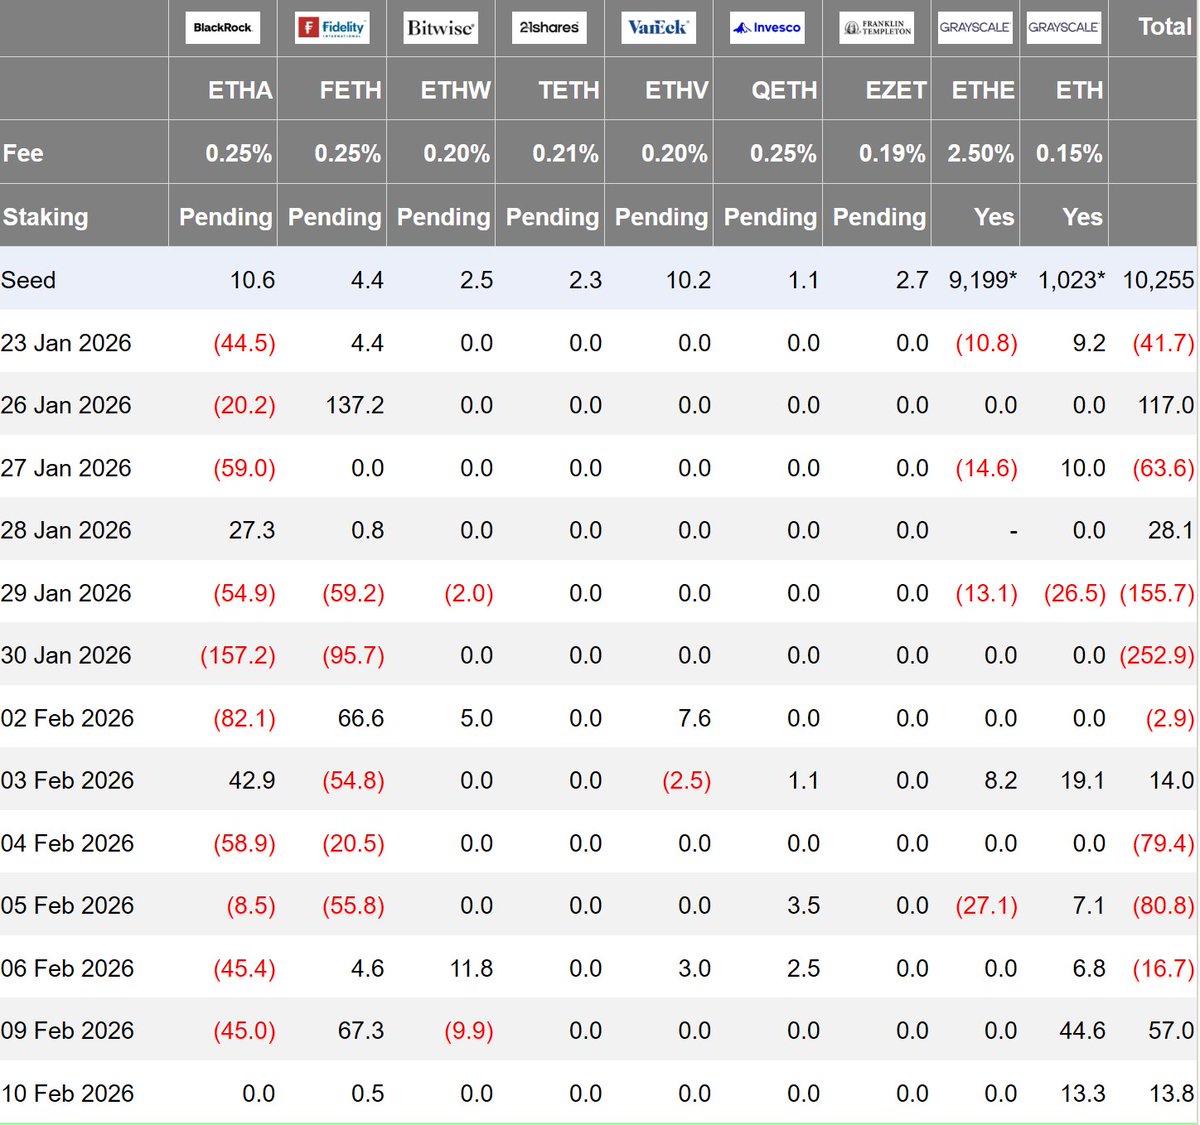
Task: Click the 0.15% fee for ETH
Action: click(1069, 154)
